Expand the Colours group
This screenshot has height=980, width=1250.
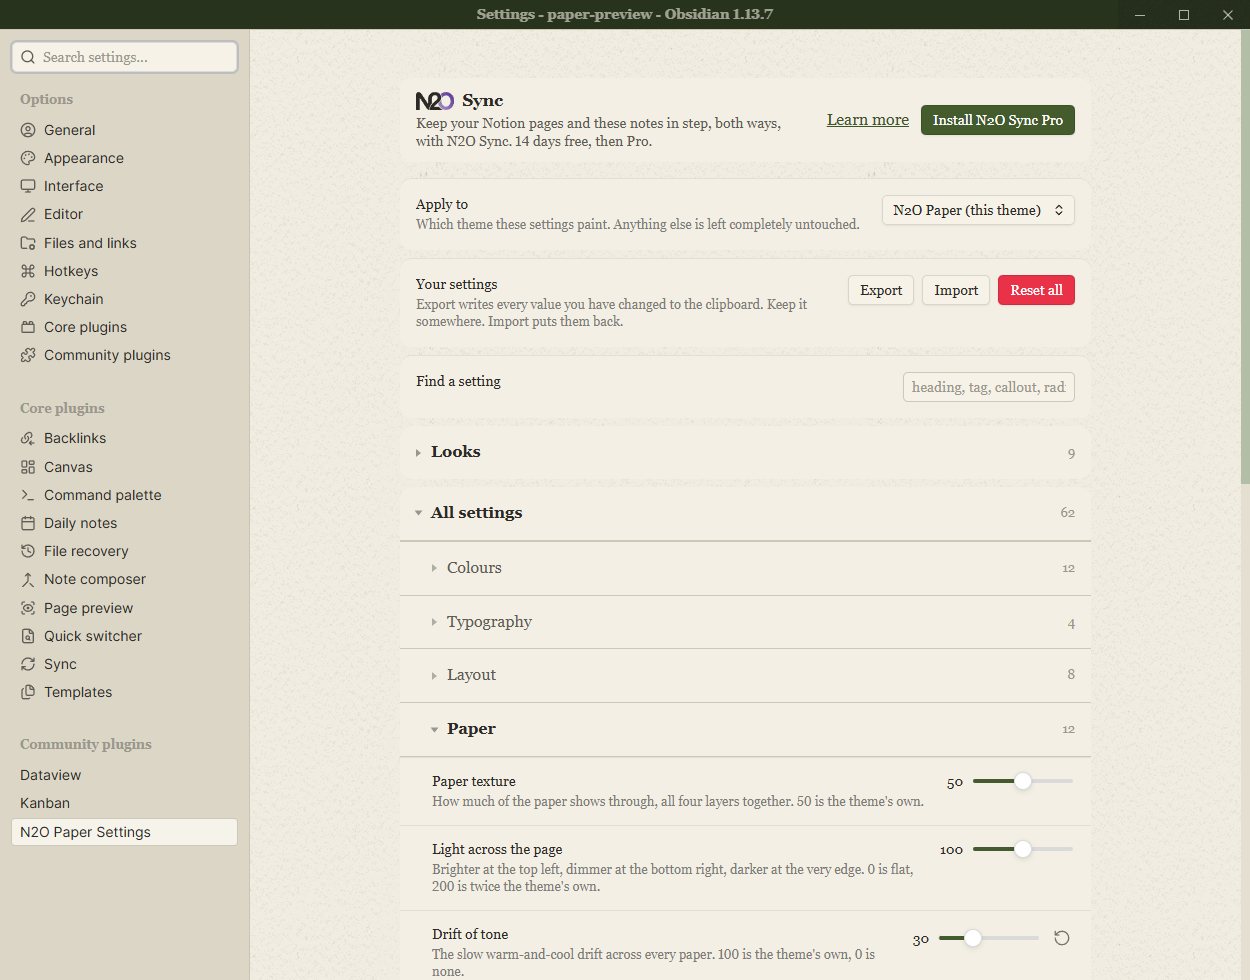point(745,568)
